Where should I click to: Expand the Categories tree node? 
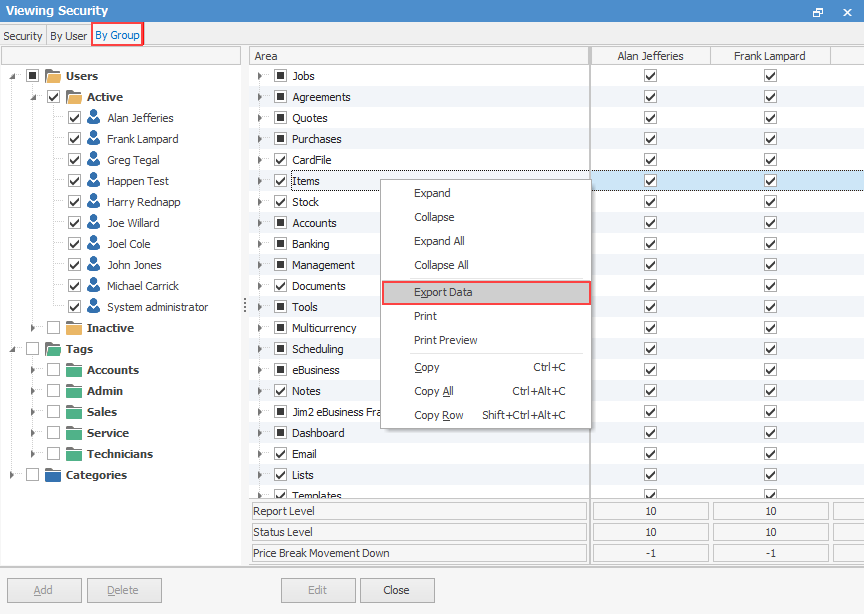13,475
